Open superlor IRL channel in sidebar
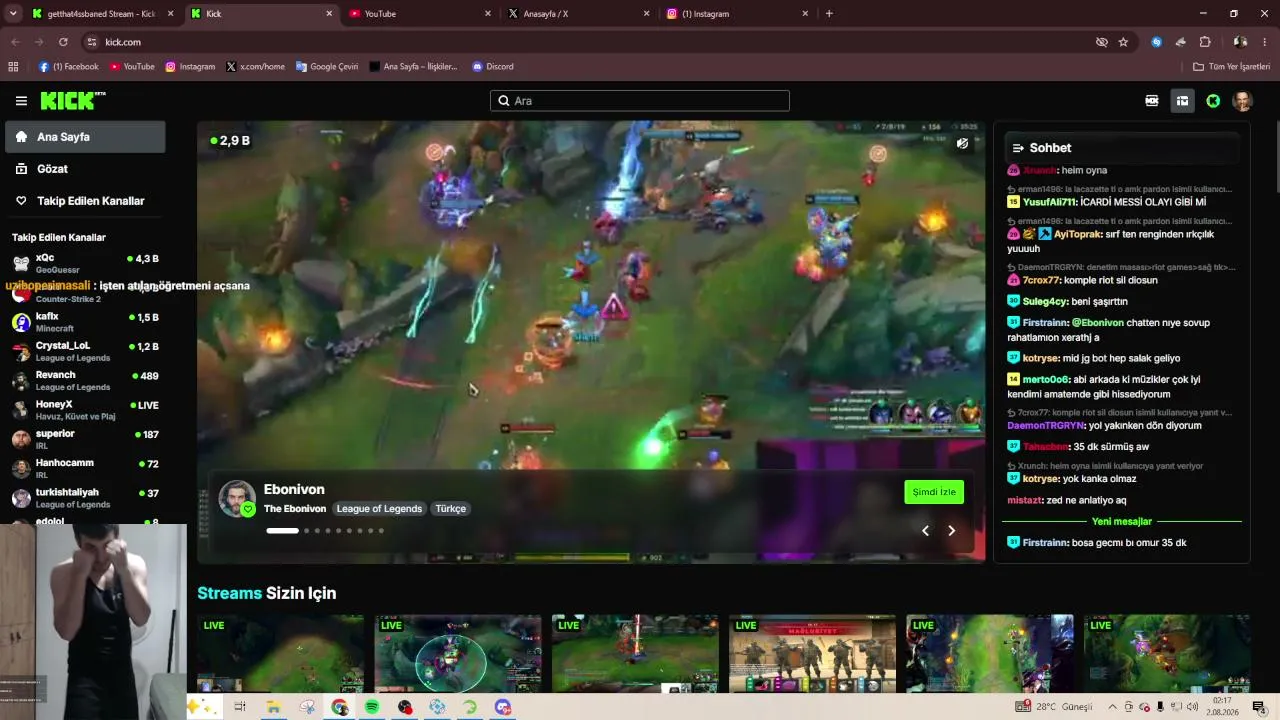Image resolution: width=1280 pixels, height=720 pixels. [x=85, y=439]
